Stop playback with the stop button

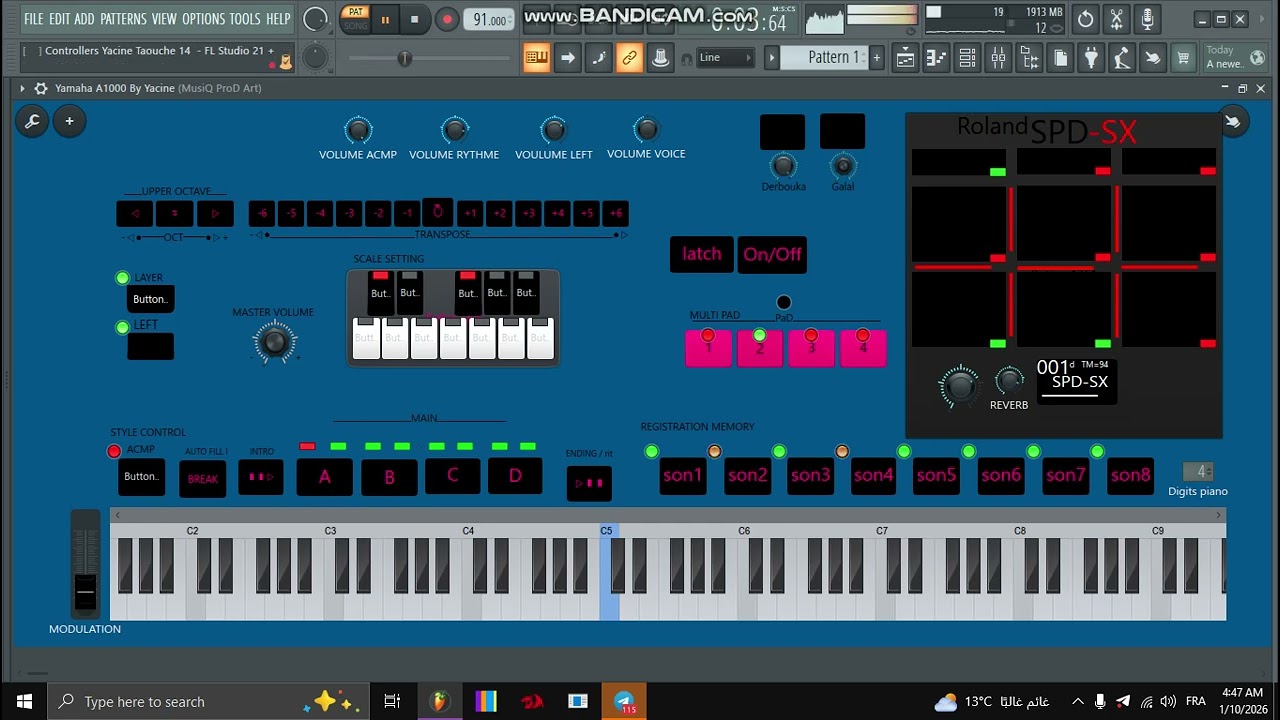[415, 19]
